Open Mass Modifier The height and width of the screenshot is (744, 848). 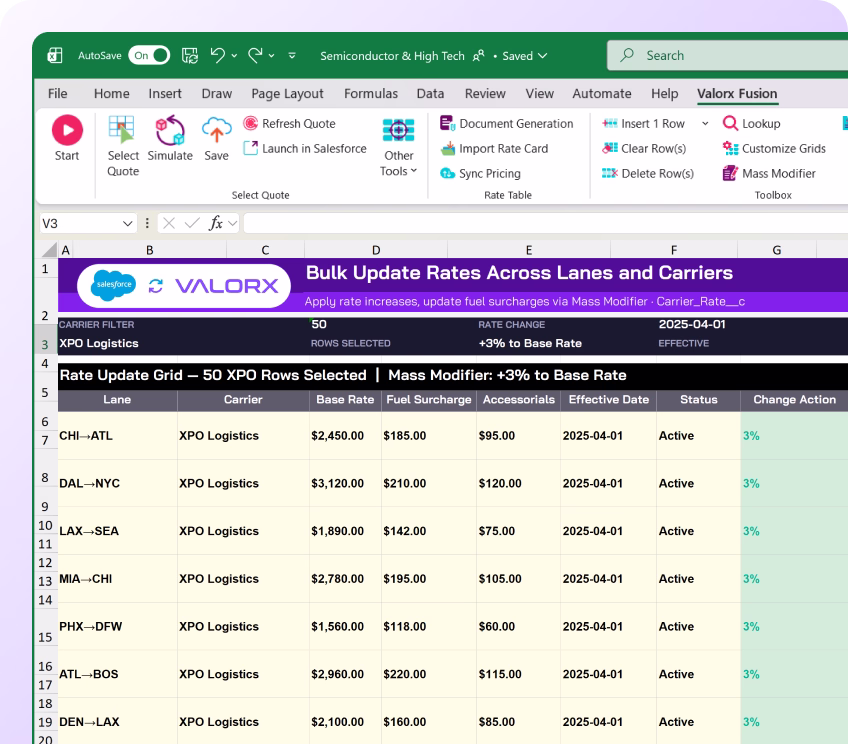(769, 173)
